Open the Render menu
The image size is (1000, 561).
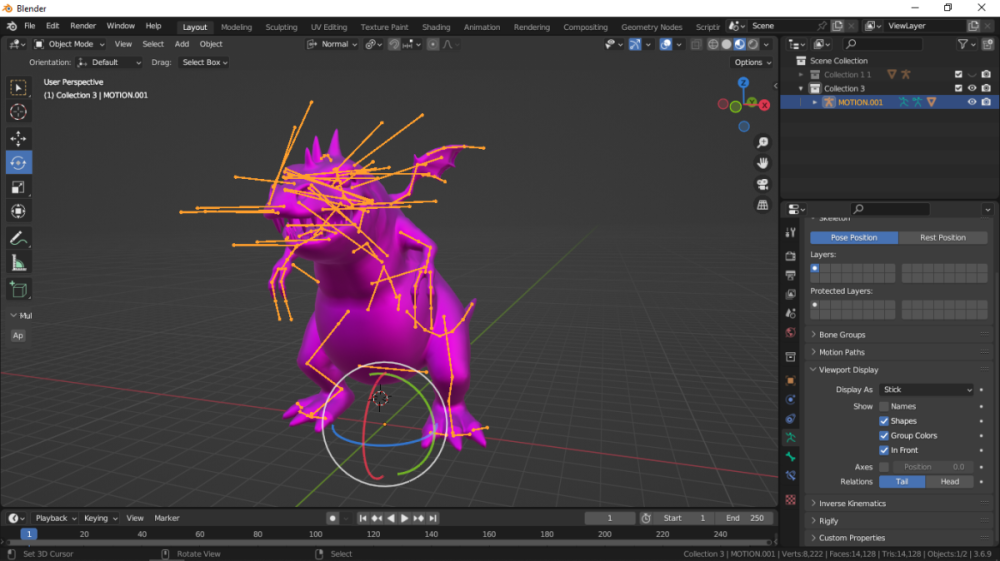click(x=83, y=26)
